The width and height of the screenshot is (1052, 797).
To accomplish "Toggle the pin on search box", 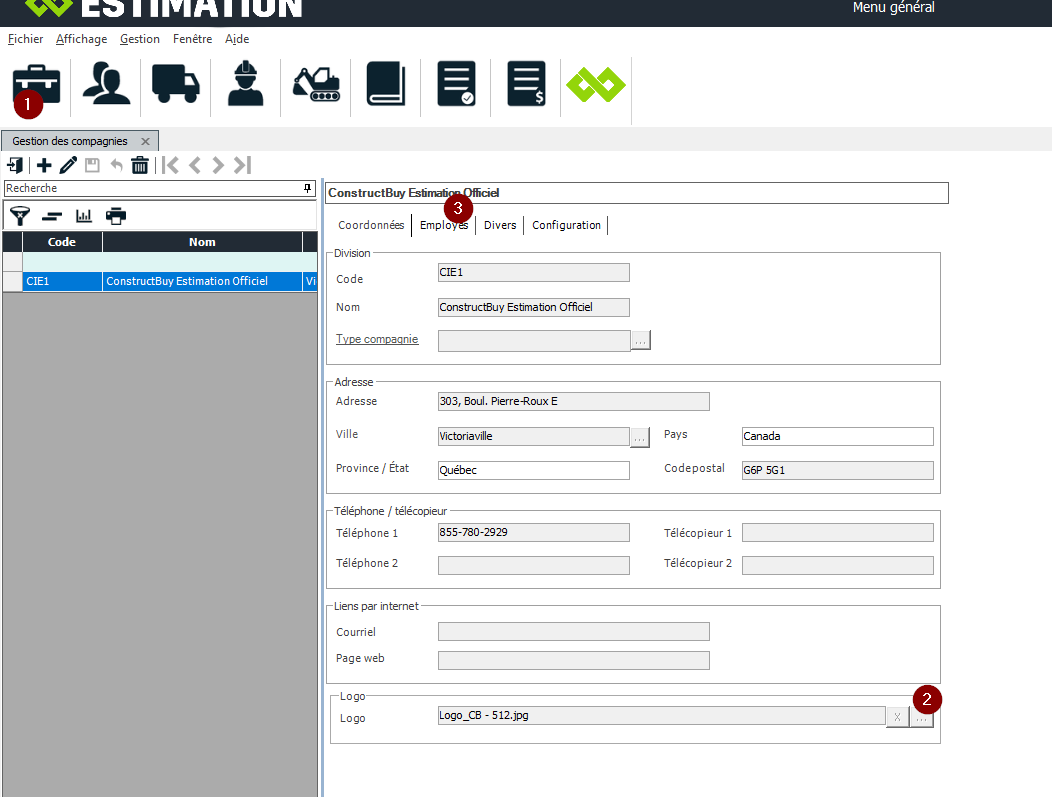I will 307,189.
